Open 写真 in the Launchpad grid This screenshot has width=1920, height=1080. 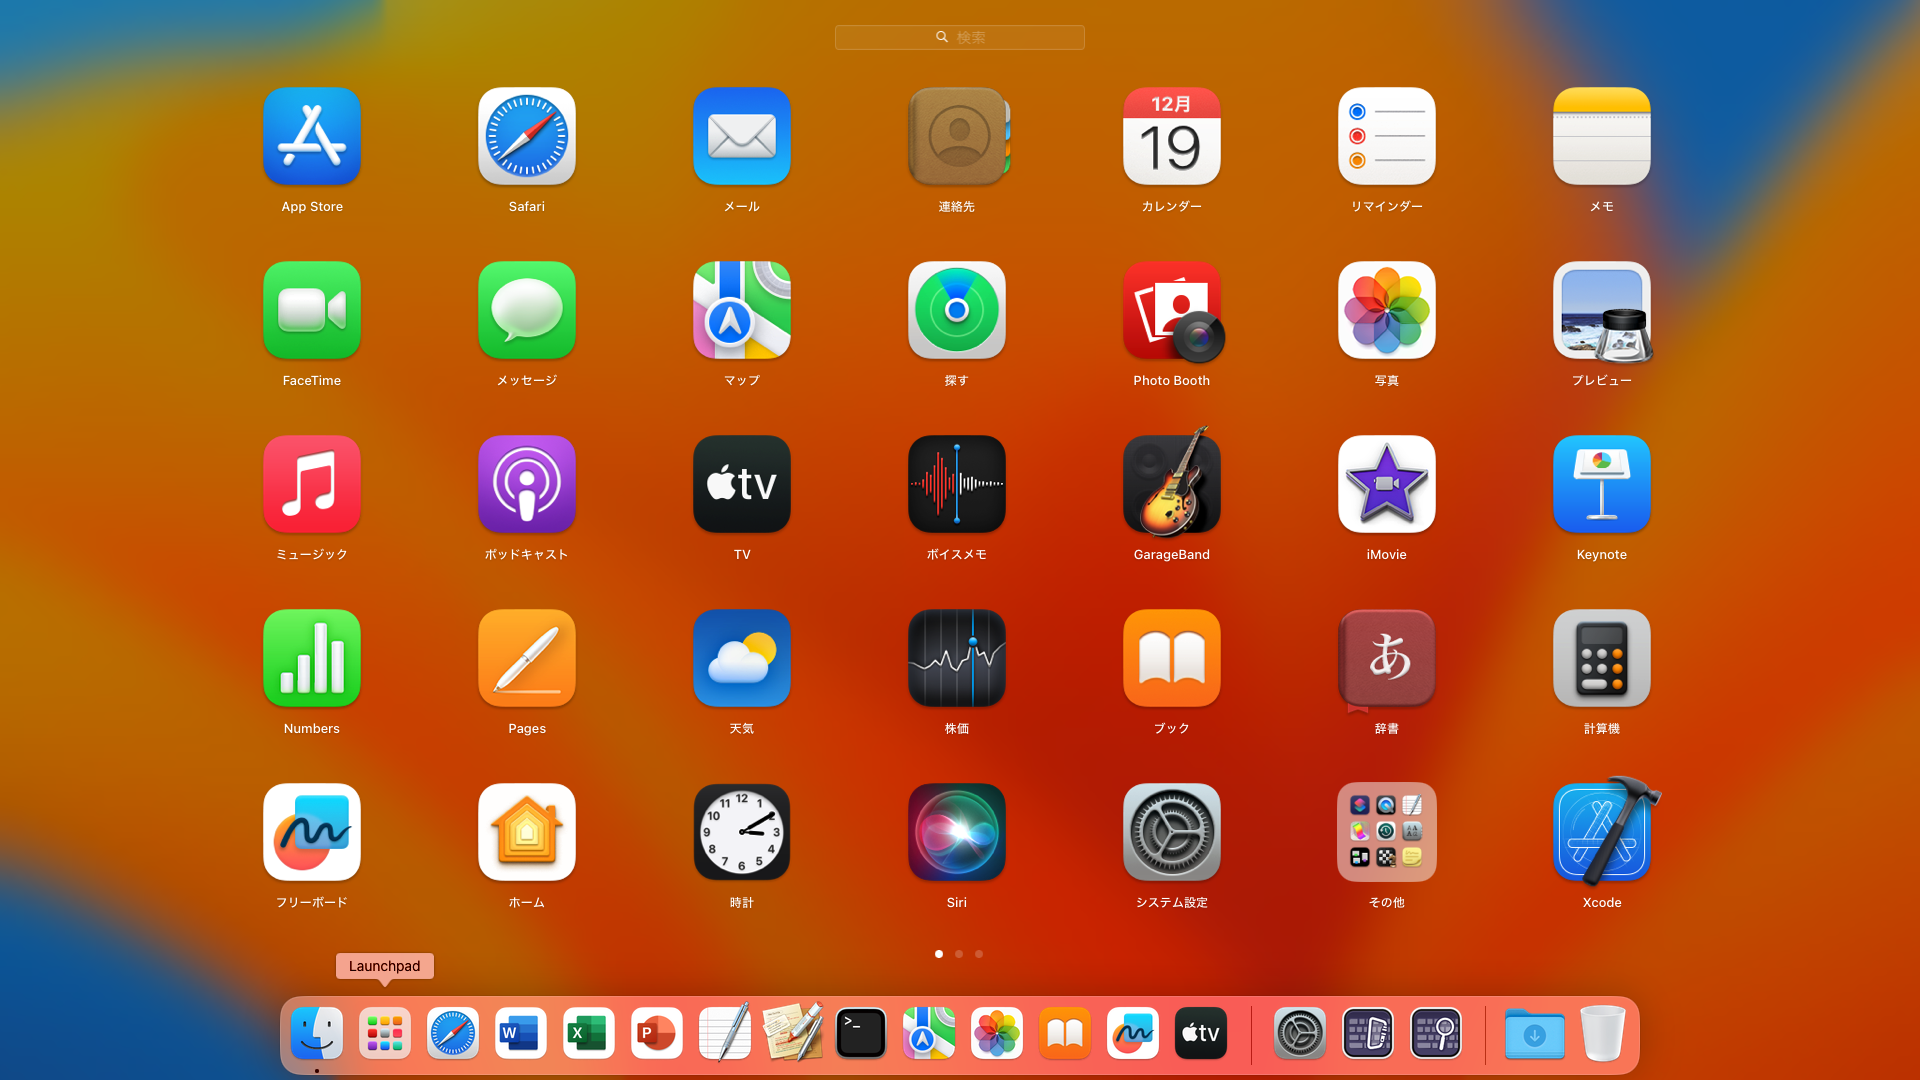click(1387, 310)
